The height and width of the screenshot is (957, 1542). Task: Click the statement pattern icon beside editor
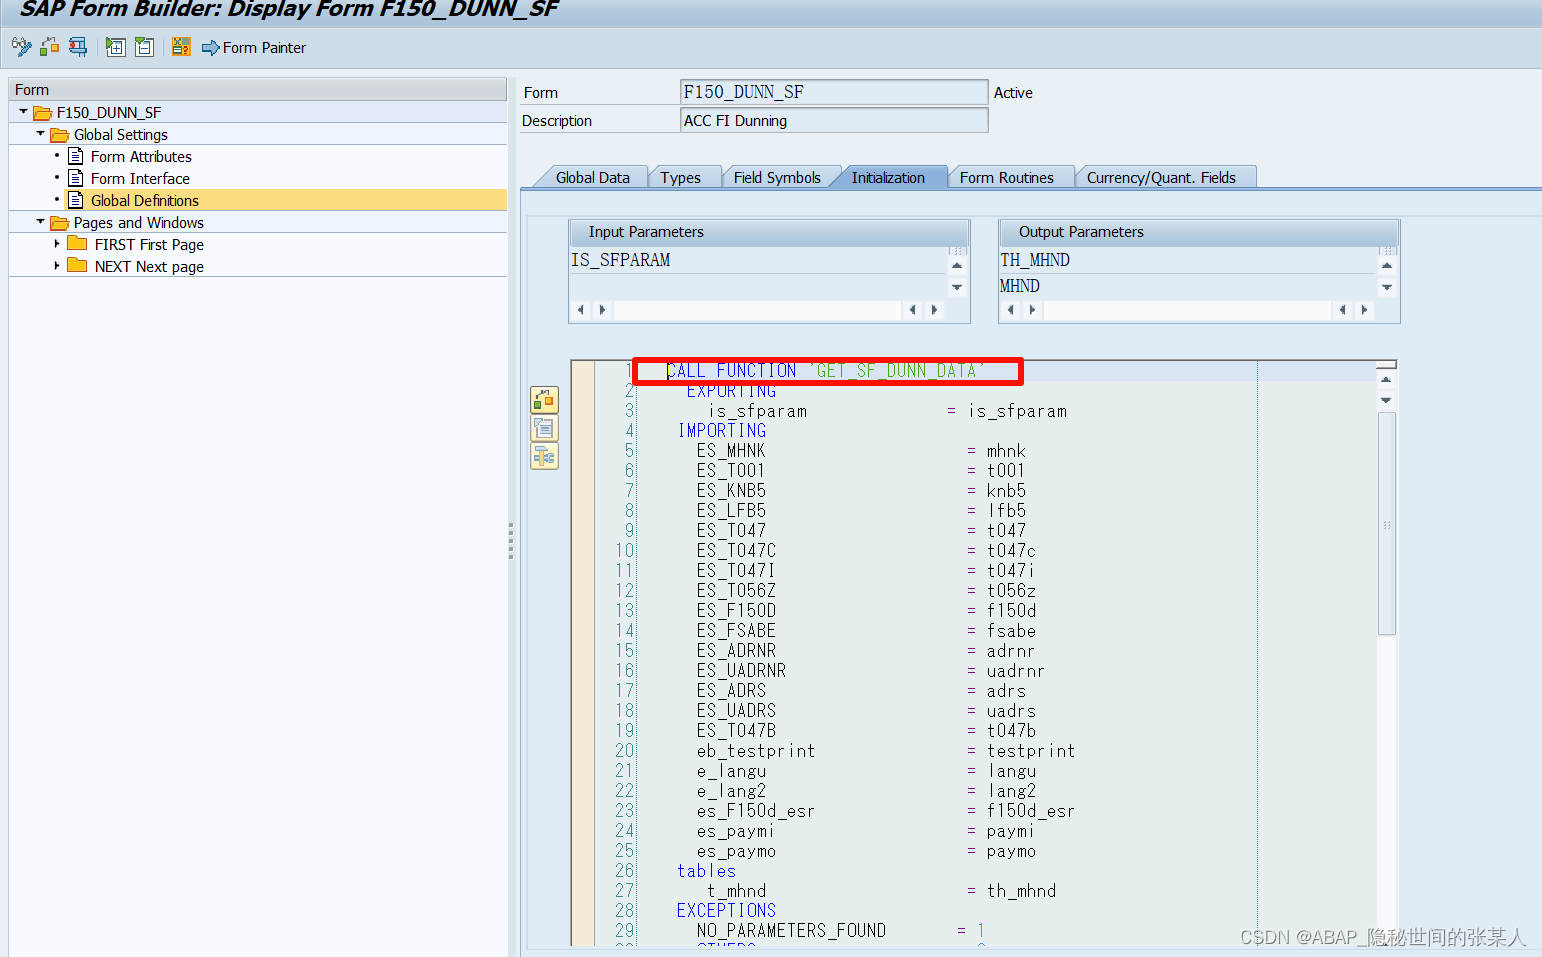(x=544, y=428)
